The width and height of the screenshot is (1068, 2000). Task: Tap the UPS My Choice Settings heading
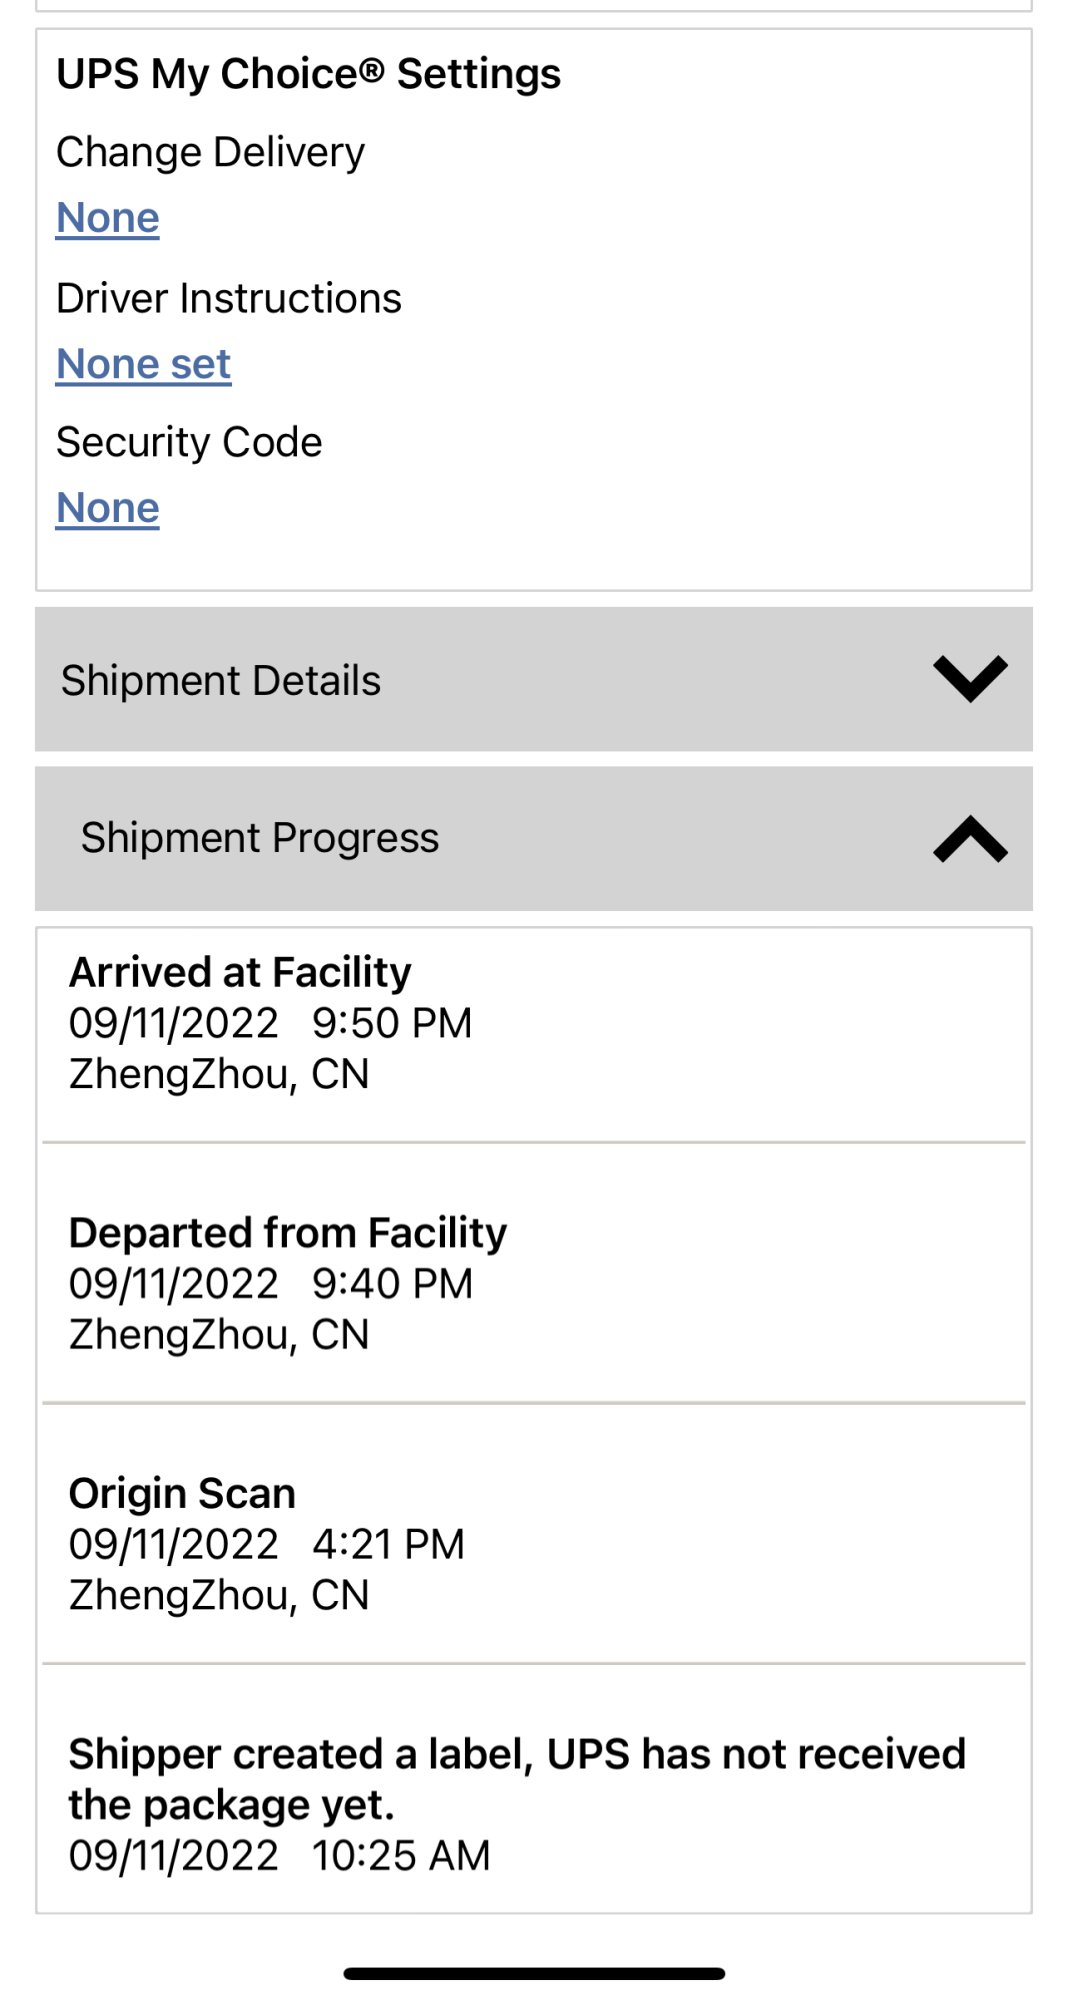[308, 74]
